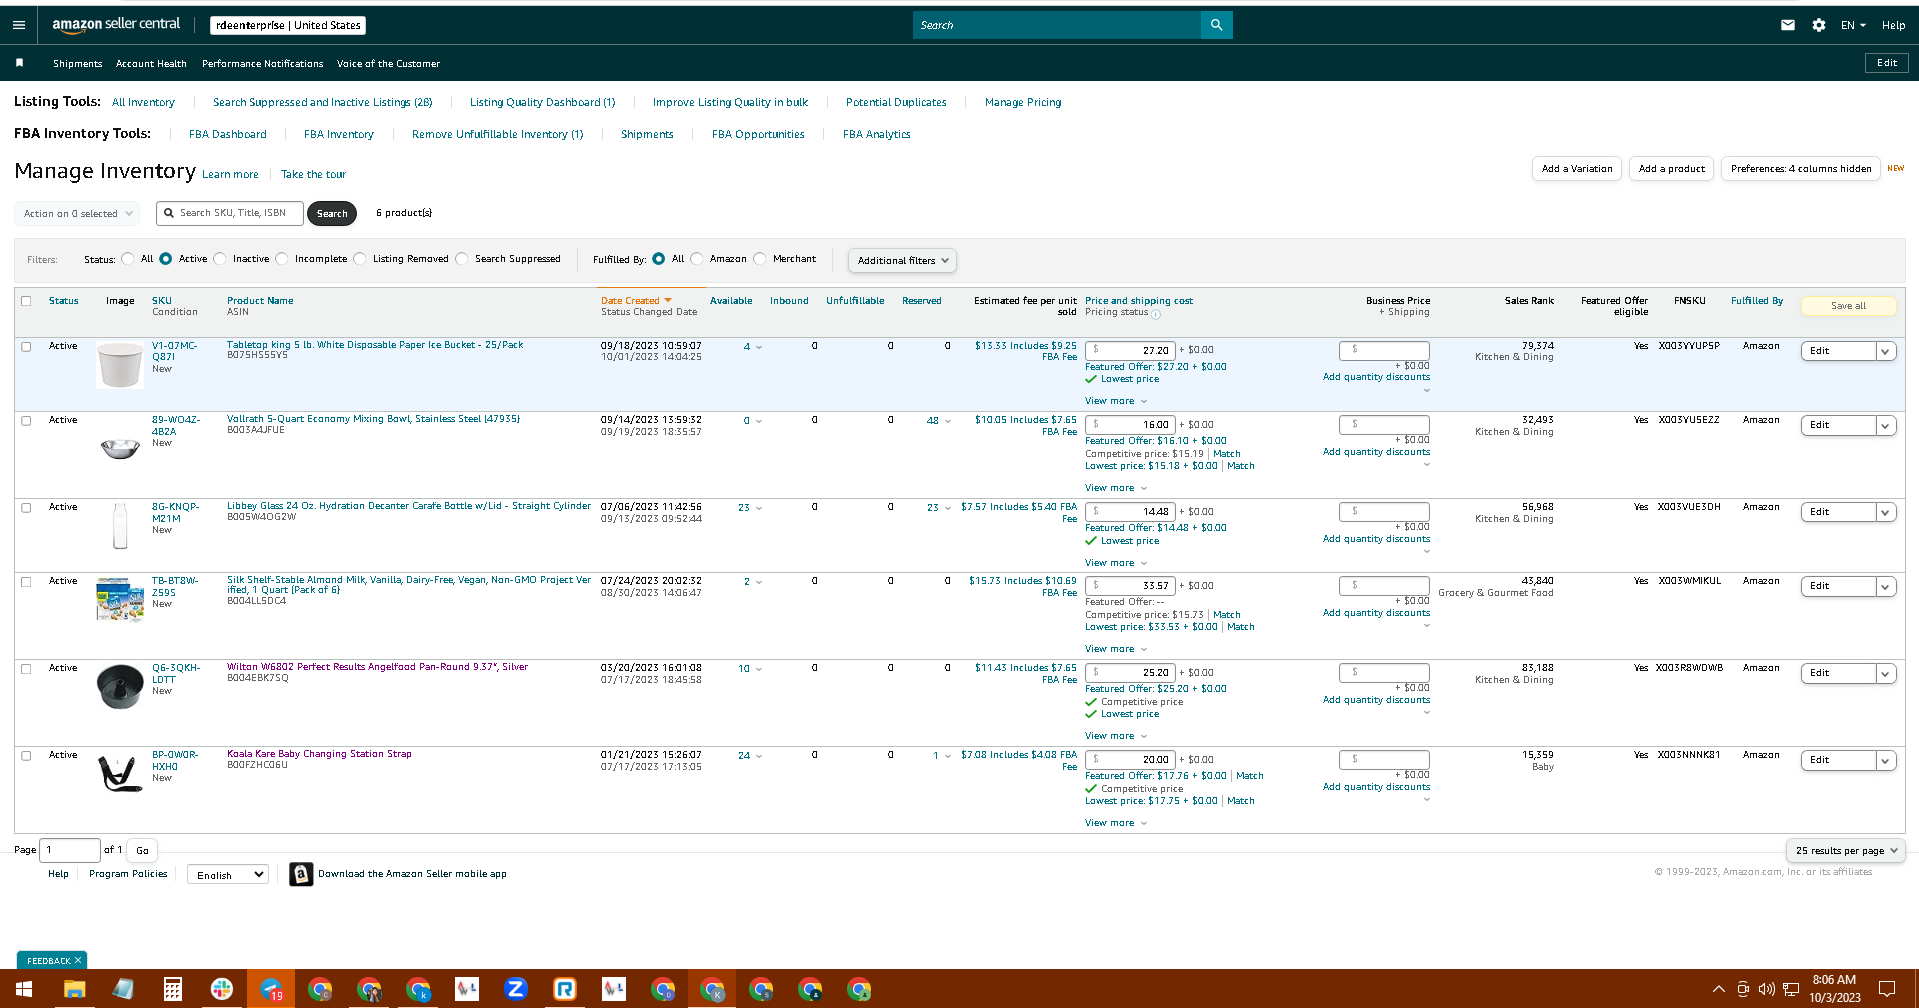1919x1008 pixels.
Task: Open the English language select in the footer
Action: click(x=228, y=874)
